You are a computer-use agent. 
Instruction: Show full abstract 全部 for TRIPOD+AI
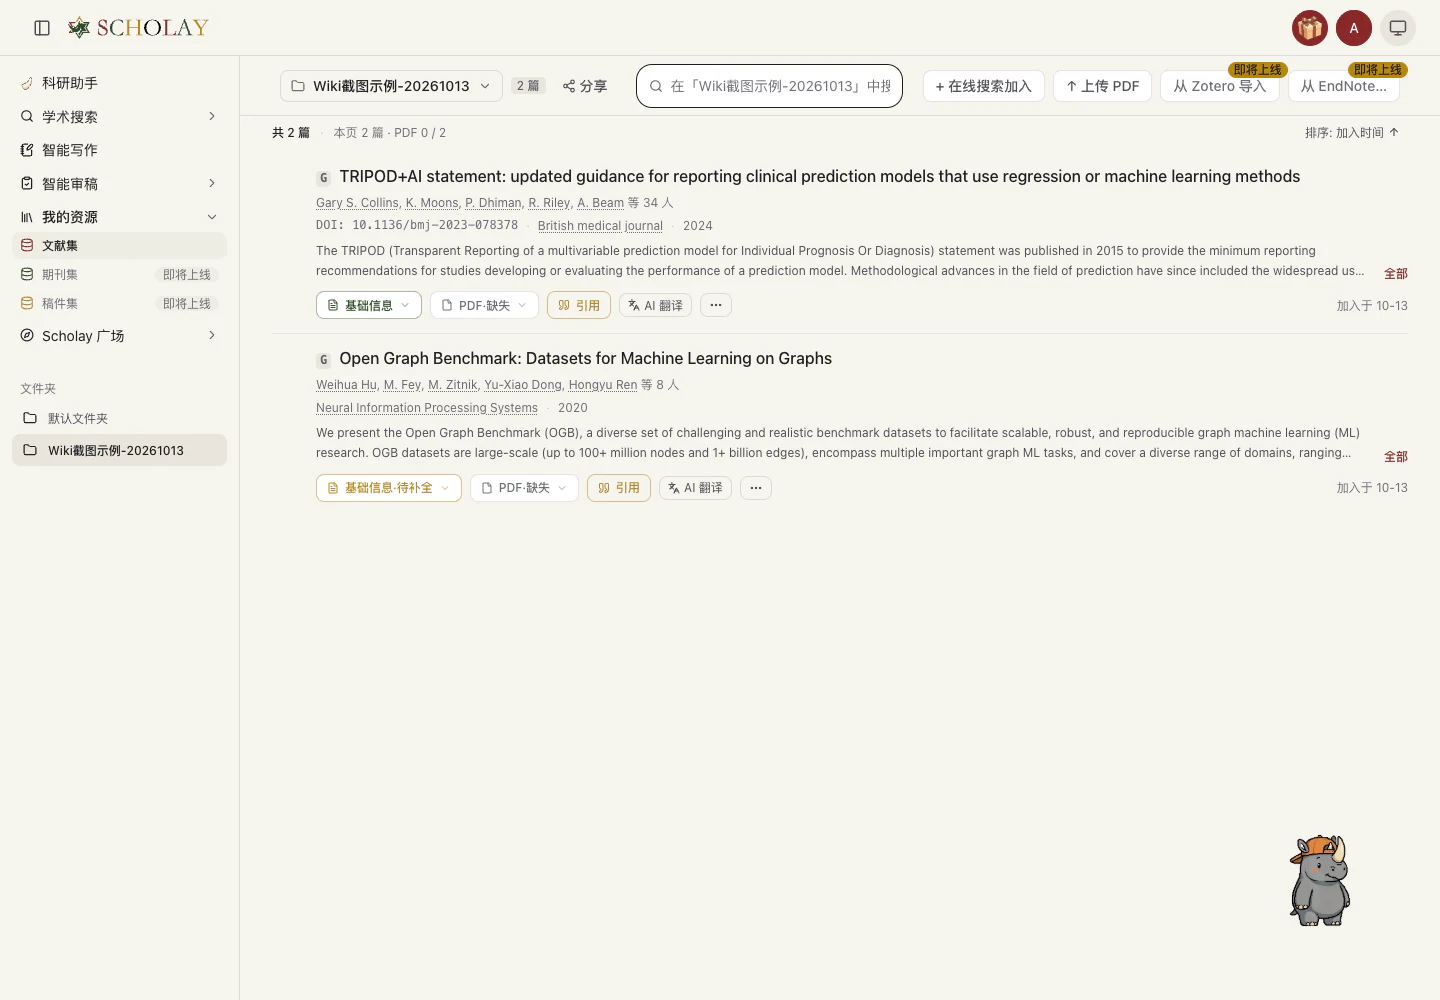[x=1396, y=274]
